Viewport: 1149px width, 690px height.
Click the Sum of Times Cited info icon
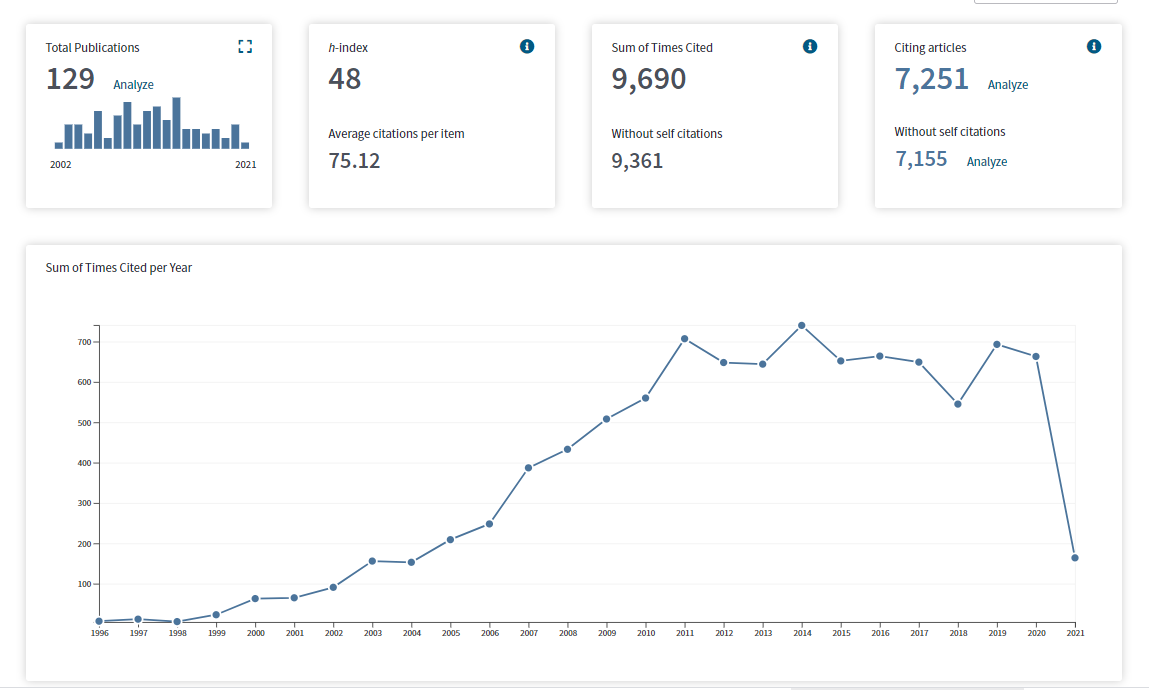point(810,47)
